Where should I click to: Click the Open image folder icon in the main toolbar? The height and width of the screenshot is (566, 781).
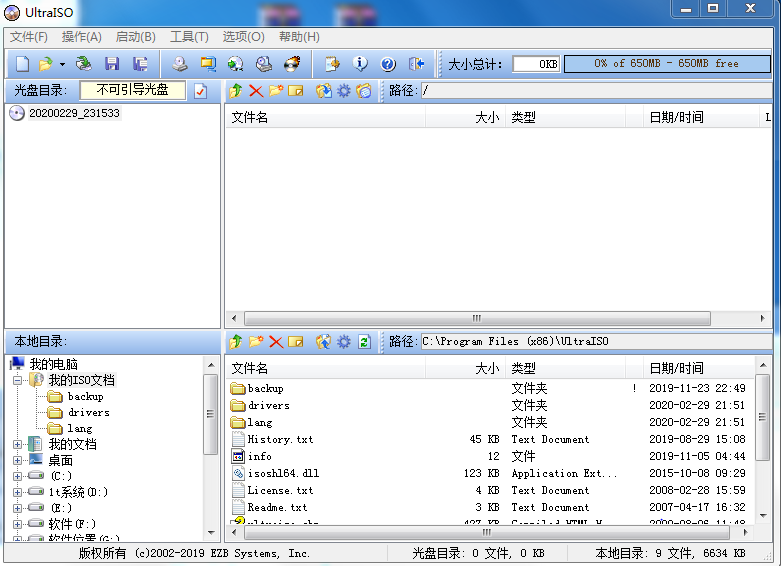46,64
